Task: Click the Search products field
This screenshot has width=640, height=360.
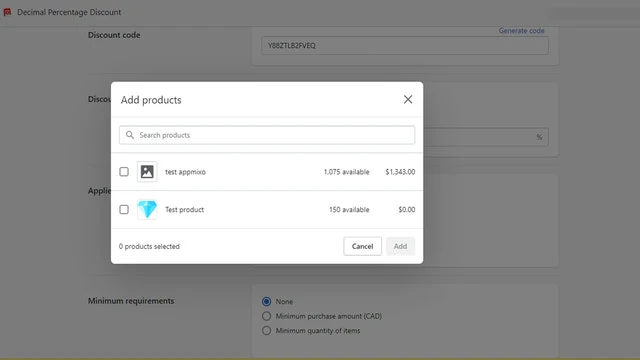Action: (267, 135)
